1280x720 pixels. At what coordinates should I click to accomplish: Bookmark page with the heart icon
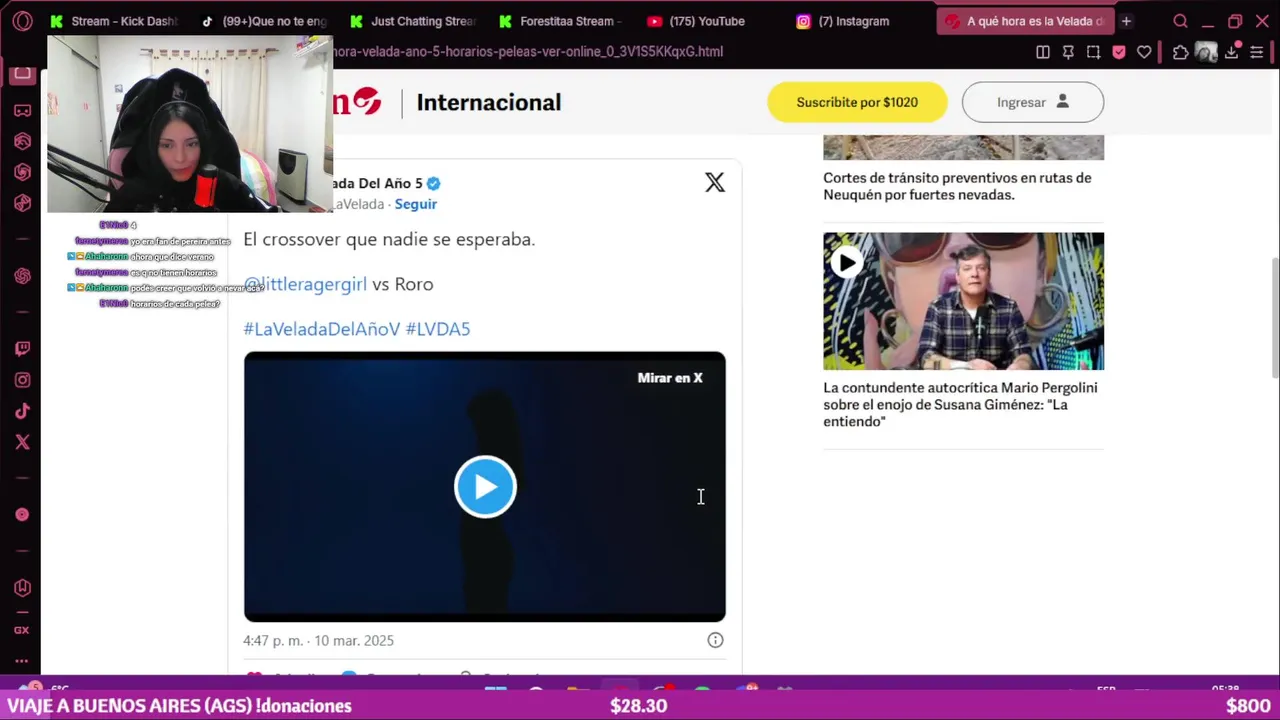coord(1144,52)
